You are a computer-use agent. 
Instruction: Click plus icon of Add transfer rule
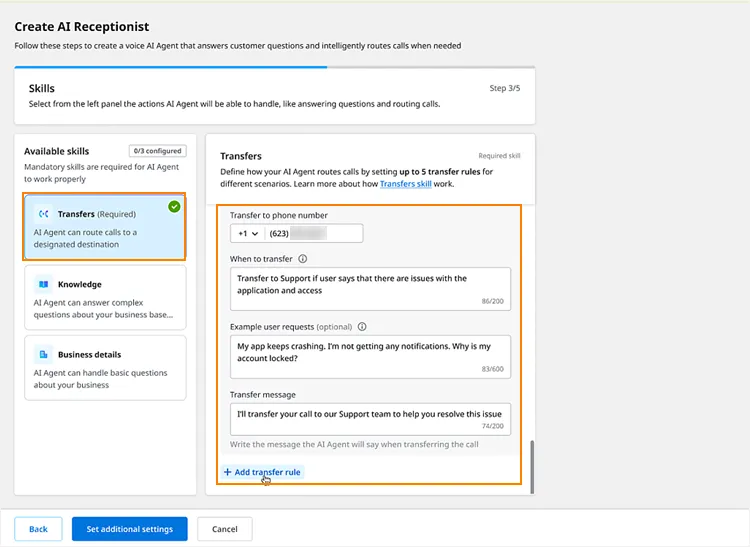pos(227,472)
